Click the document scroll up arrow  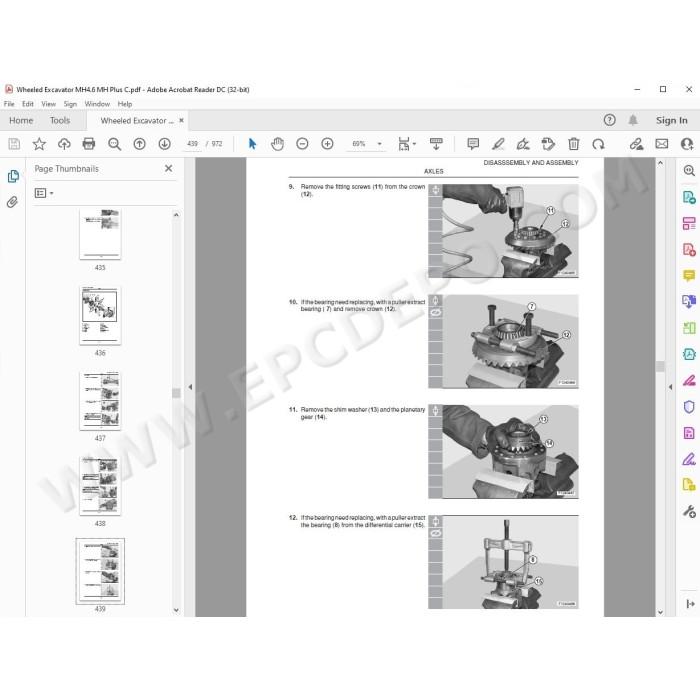660,163
